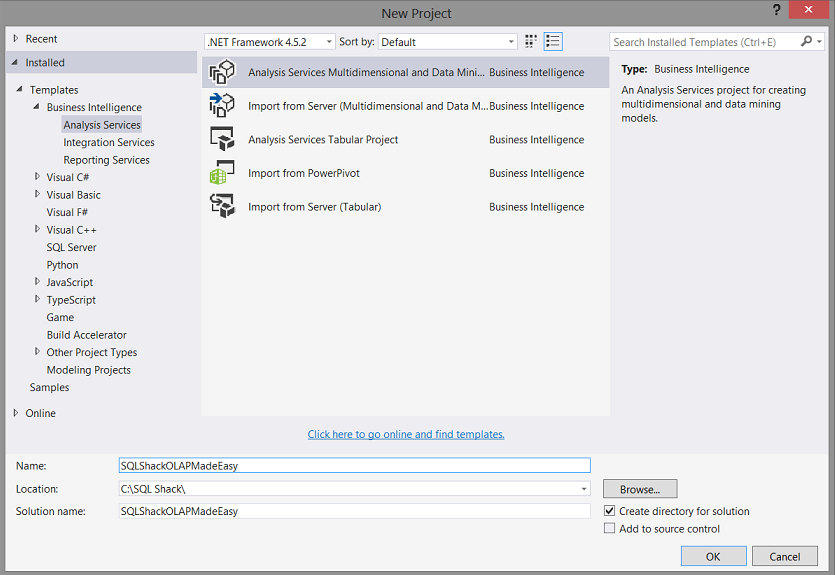Select Build Accelerator templates
Image resolution: width=835 pixels, height=575 pixels.
[86, 335]
